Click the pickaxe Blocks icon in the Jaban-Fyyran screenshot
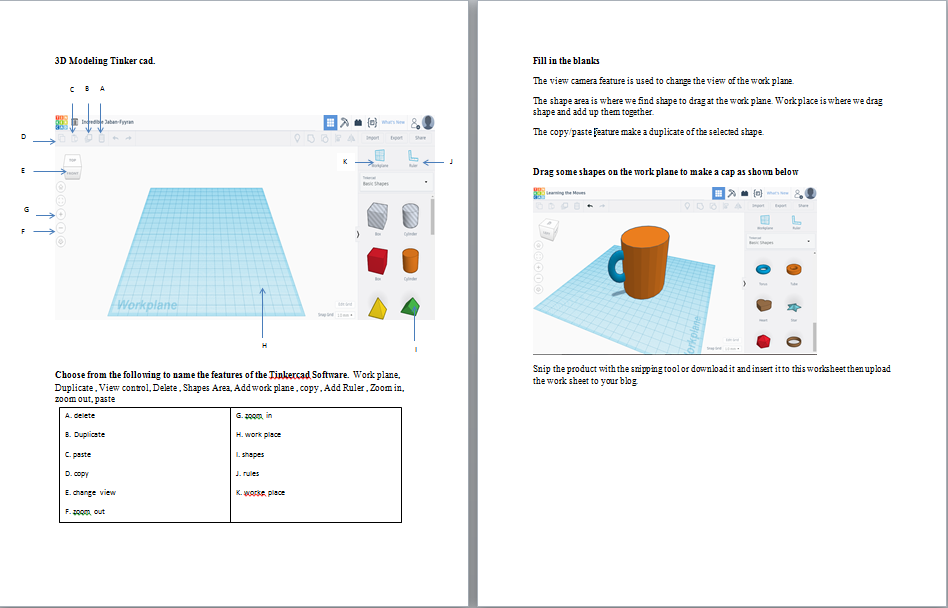The height and width of the screenshot is (608, 948). (344, 123)
